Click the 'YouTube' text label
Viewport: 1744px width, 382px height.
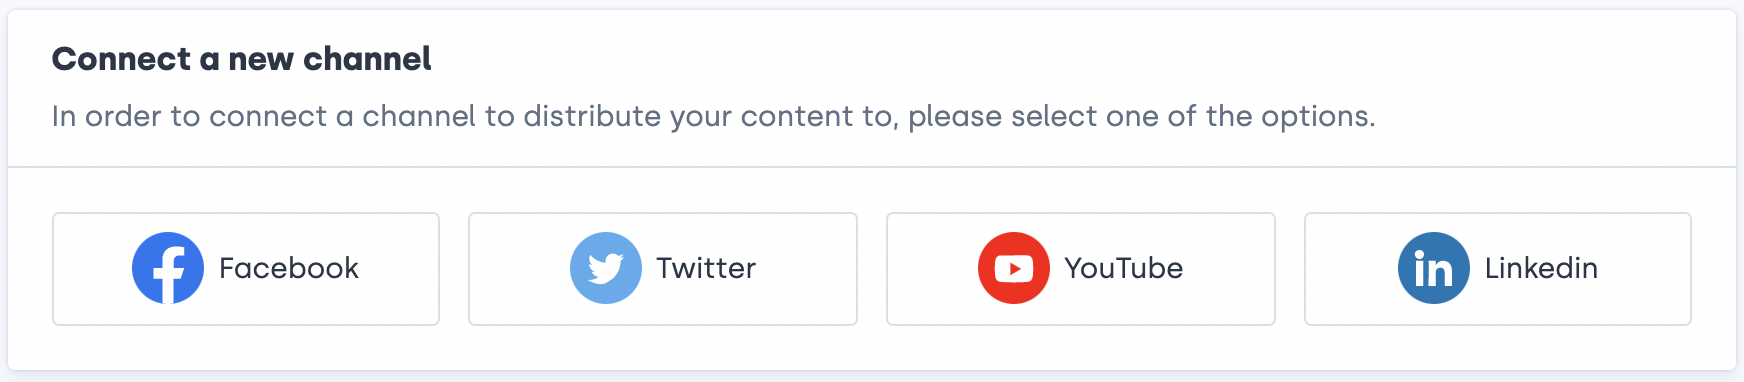click(x=1124, y=268)
